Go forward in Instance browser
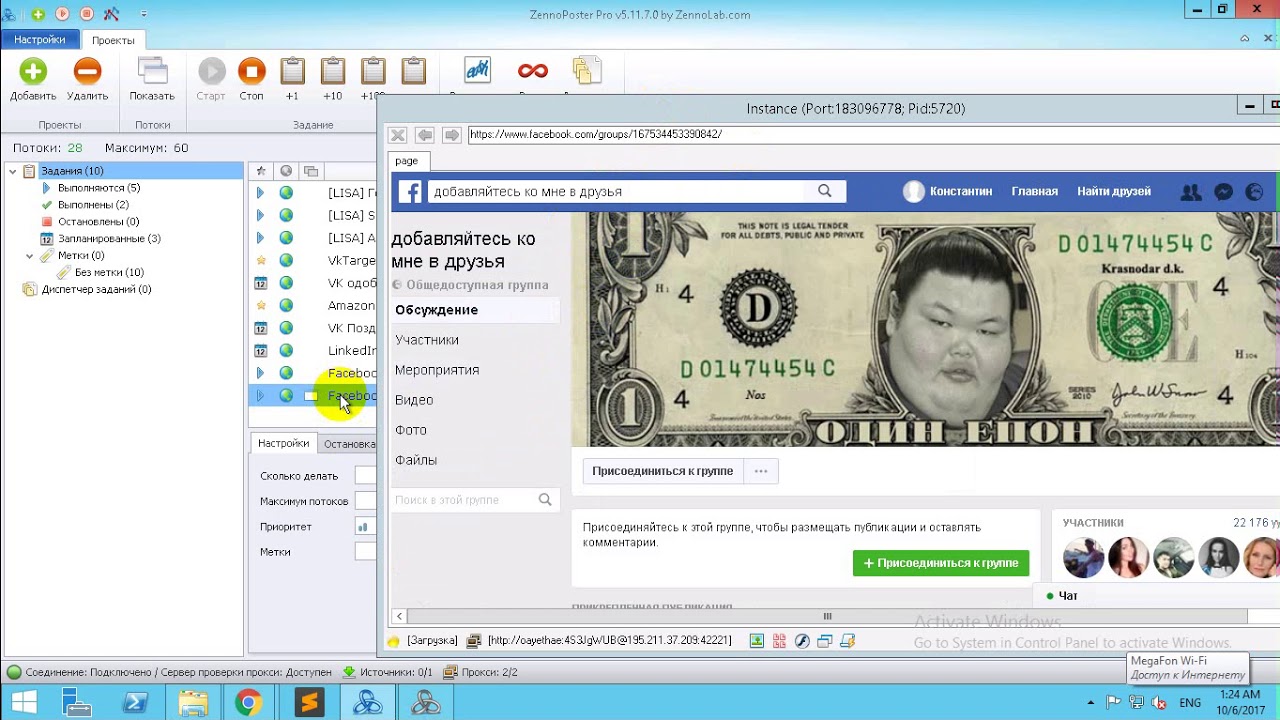This screenshot has width=1280, height=720. point(451,135)
